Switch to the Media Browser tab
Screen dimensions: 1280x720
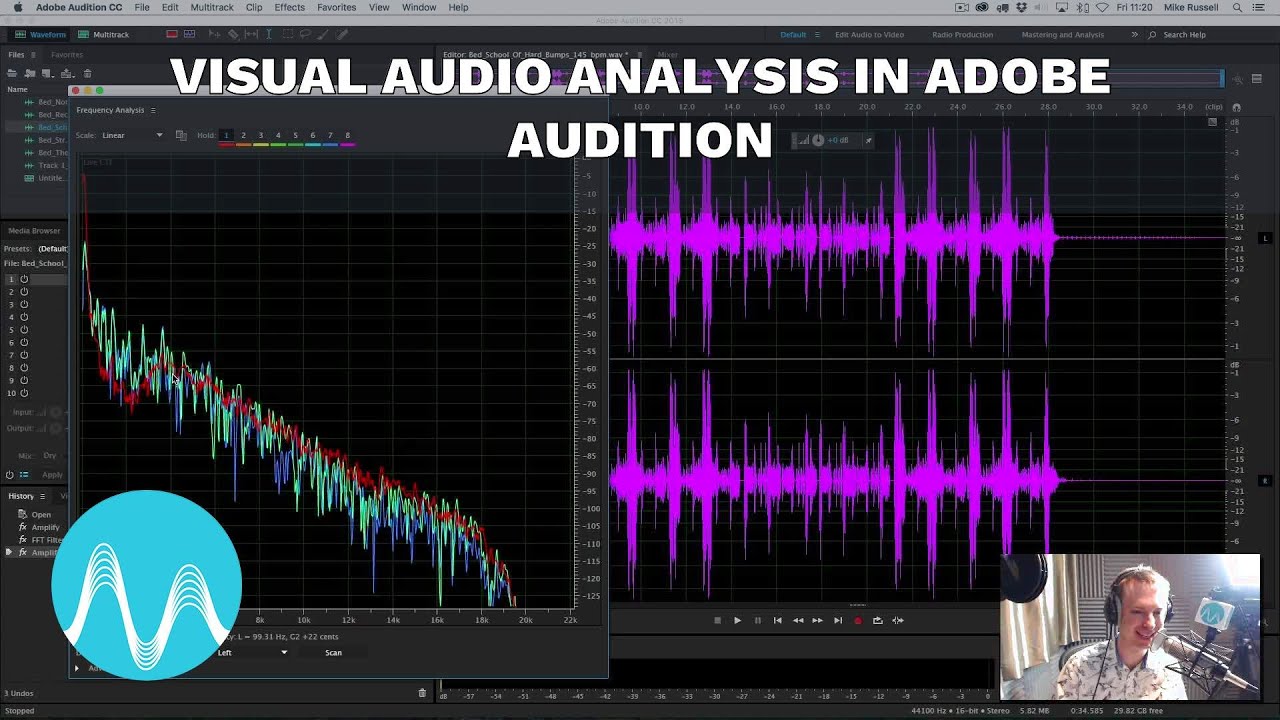pyautogui.click(x=34, y=231)
